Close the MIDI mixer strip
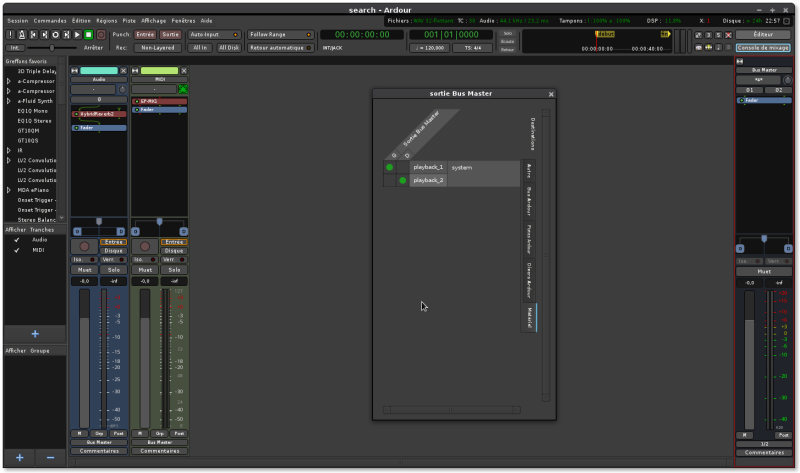 click(x=184, y=70)
